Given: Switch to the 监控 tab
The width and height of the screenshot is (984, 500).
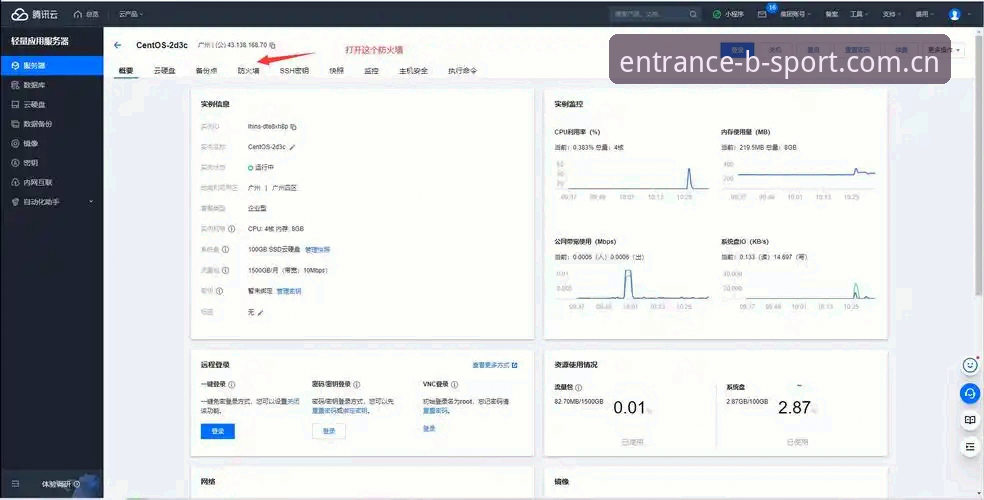Looking at the screenshot, I should [x=372, y=71].
